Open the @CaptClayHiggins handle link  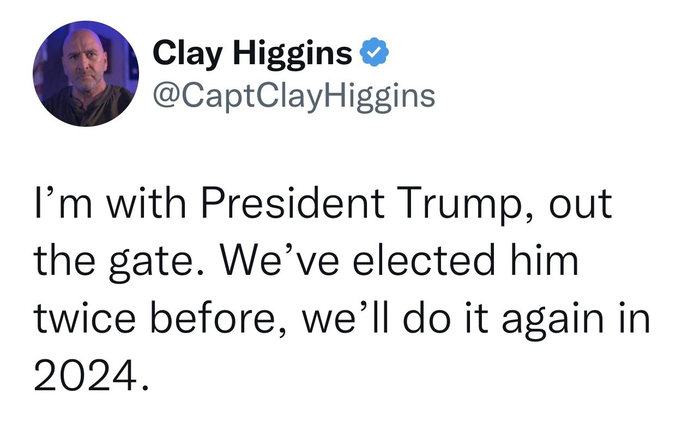click(x=293, y=95)
